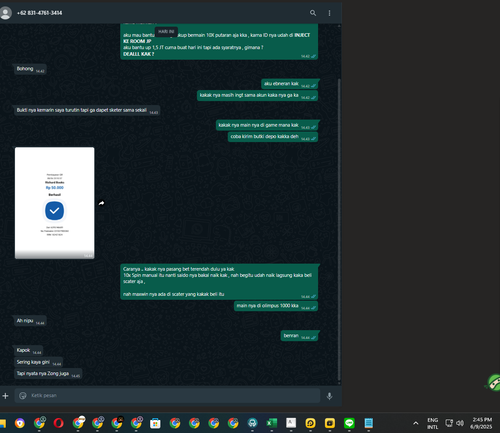Select message "main nya di olimpus 1000 kka"

click(x=276, y=306)
